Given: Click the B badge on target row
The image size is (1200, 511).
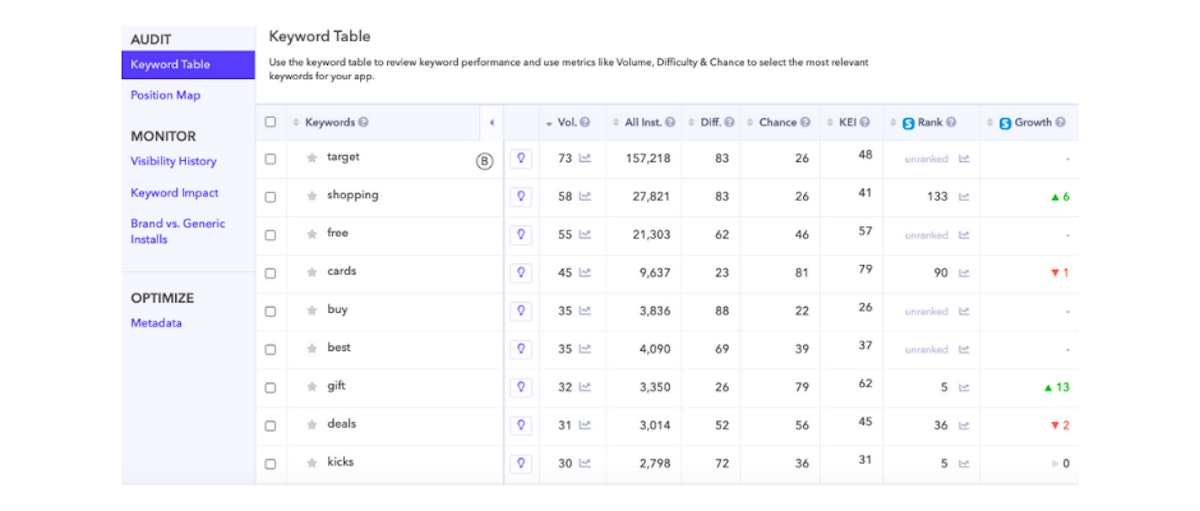Looking at the screenshot, I should [x=485, y=160].
